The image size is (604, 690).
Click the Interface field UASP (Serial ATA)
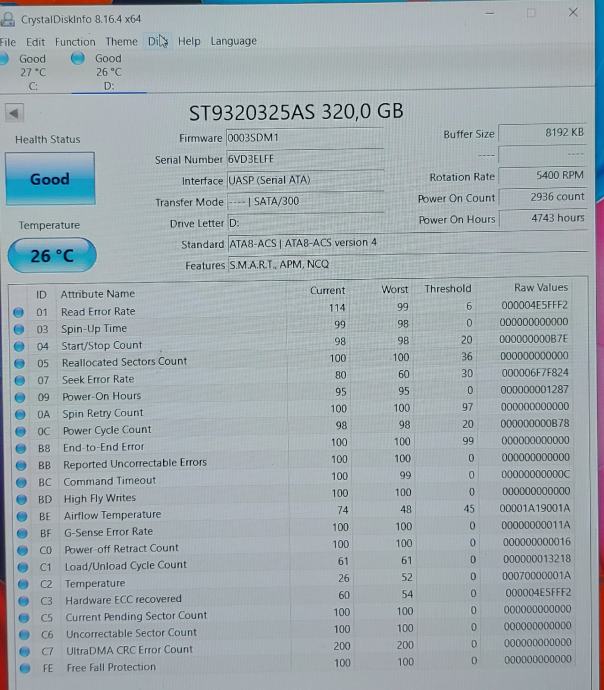pyautogui.click(x=304, y=180)
